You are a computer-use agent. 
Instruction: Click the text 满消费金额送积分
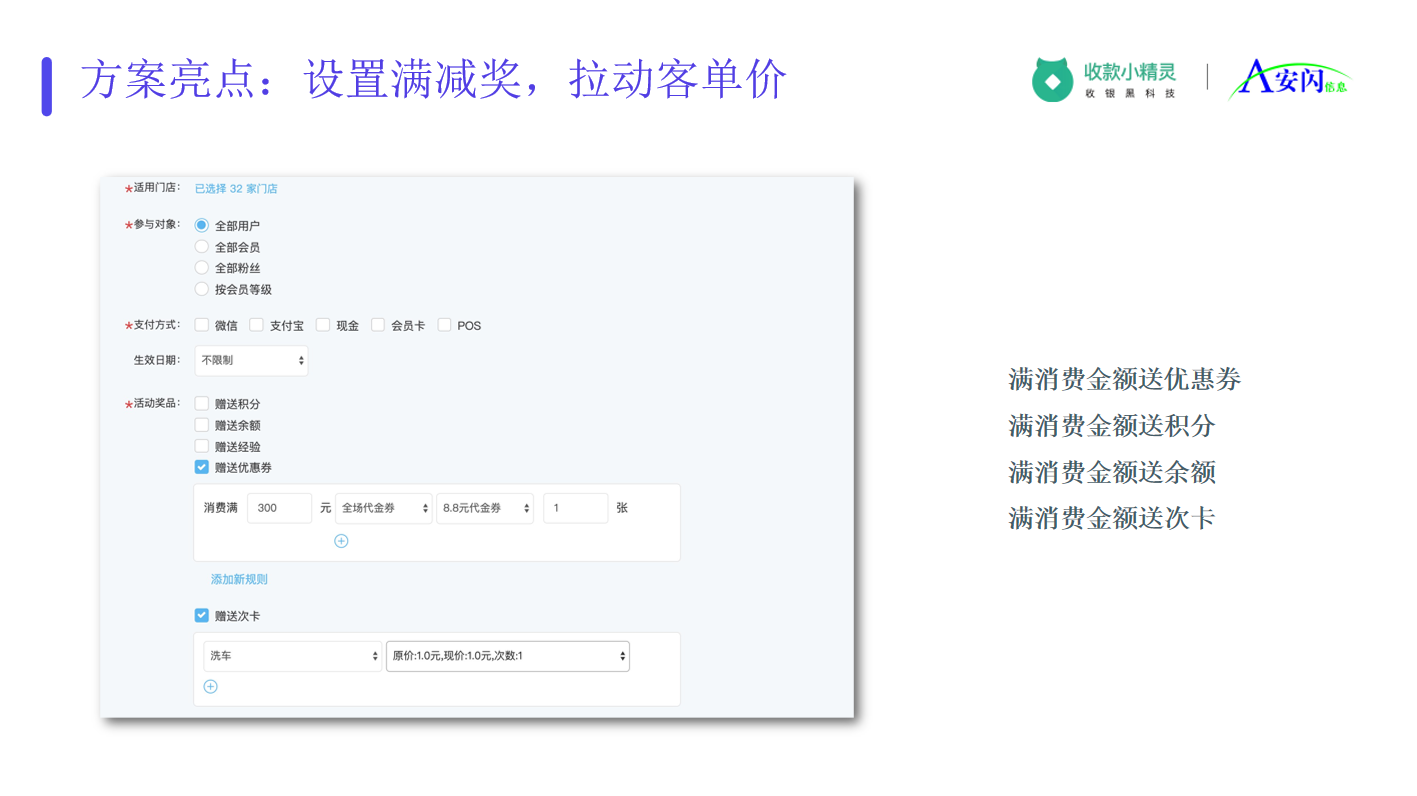coord(1112,426)
